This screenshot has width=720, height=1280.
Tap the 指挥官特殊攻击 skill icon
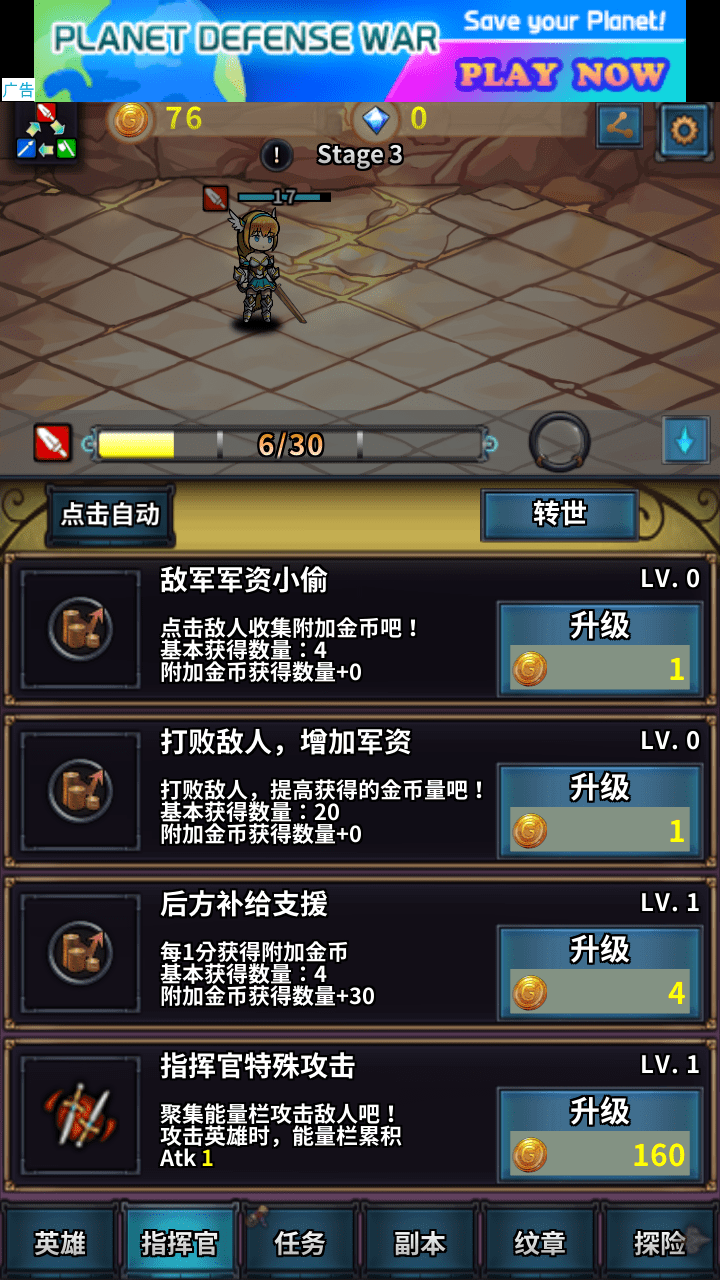click(80, 1115)
